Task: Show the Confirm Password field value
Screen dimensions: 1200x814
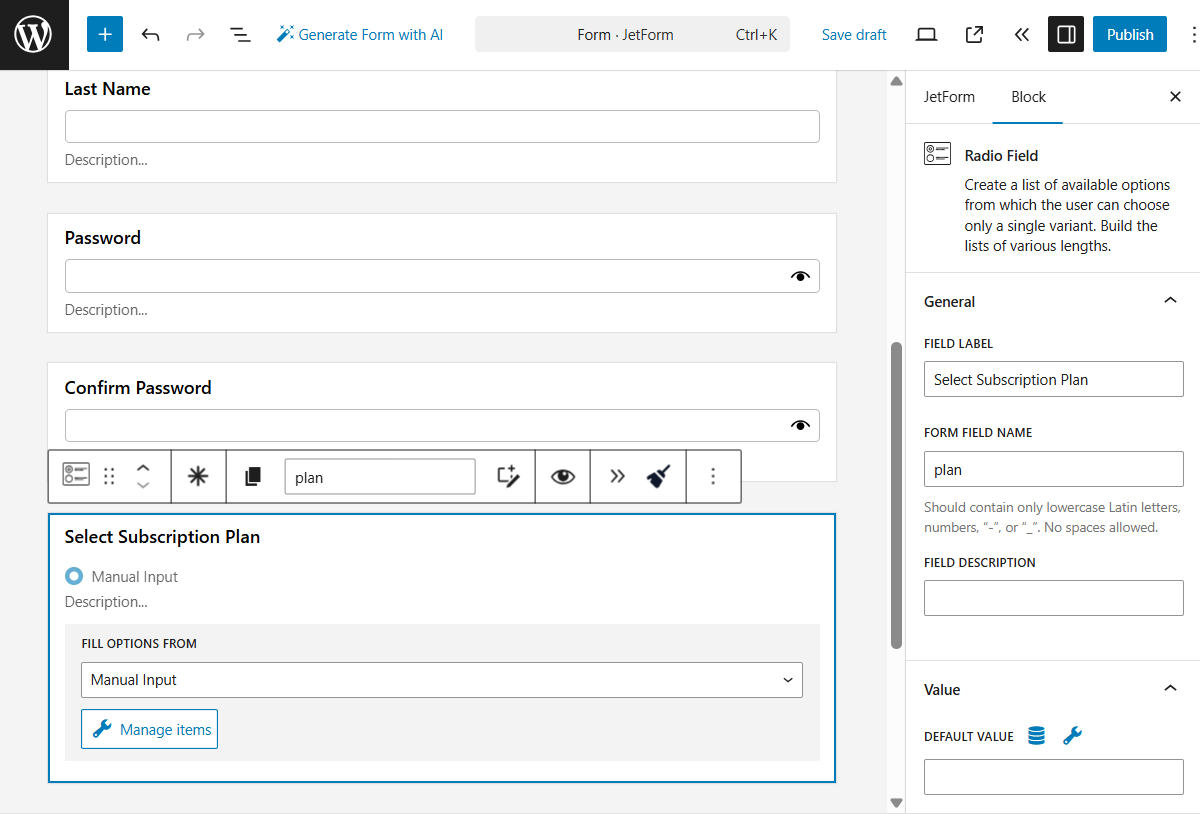Action: coord(799,426)
